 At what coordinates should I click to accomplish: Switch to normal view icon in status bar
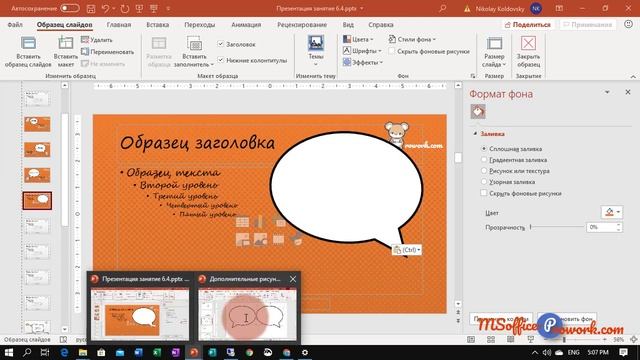471,340
